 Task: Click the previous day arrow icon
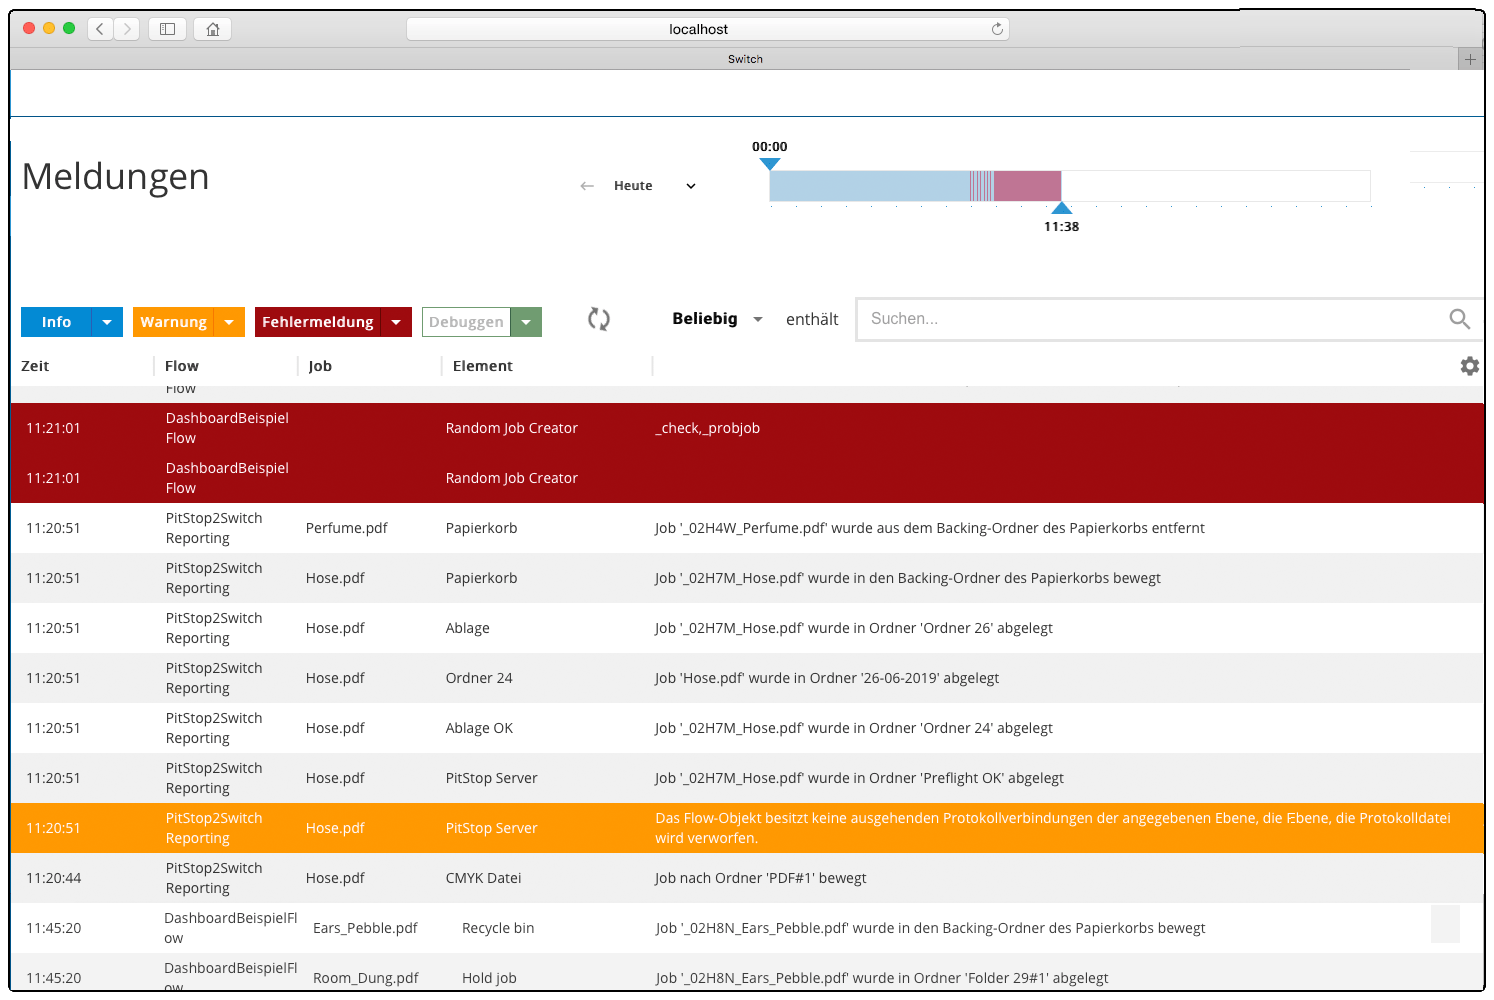click(587, 186)
